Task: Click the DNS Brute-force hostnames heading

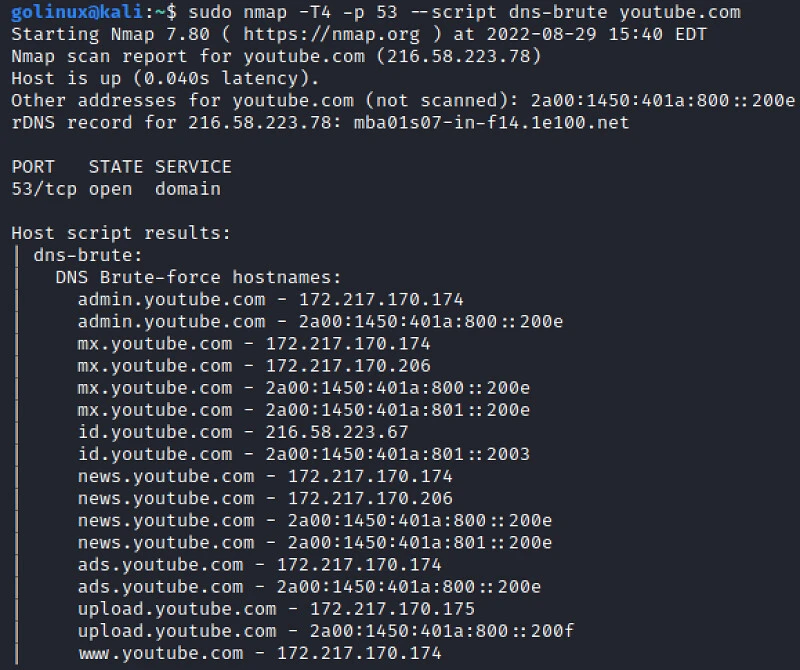Action: coord(198,277)
